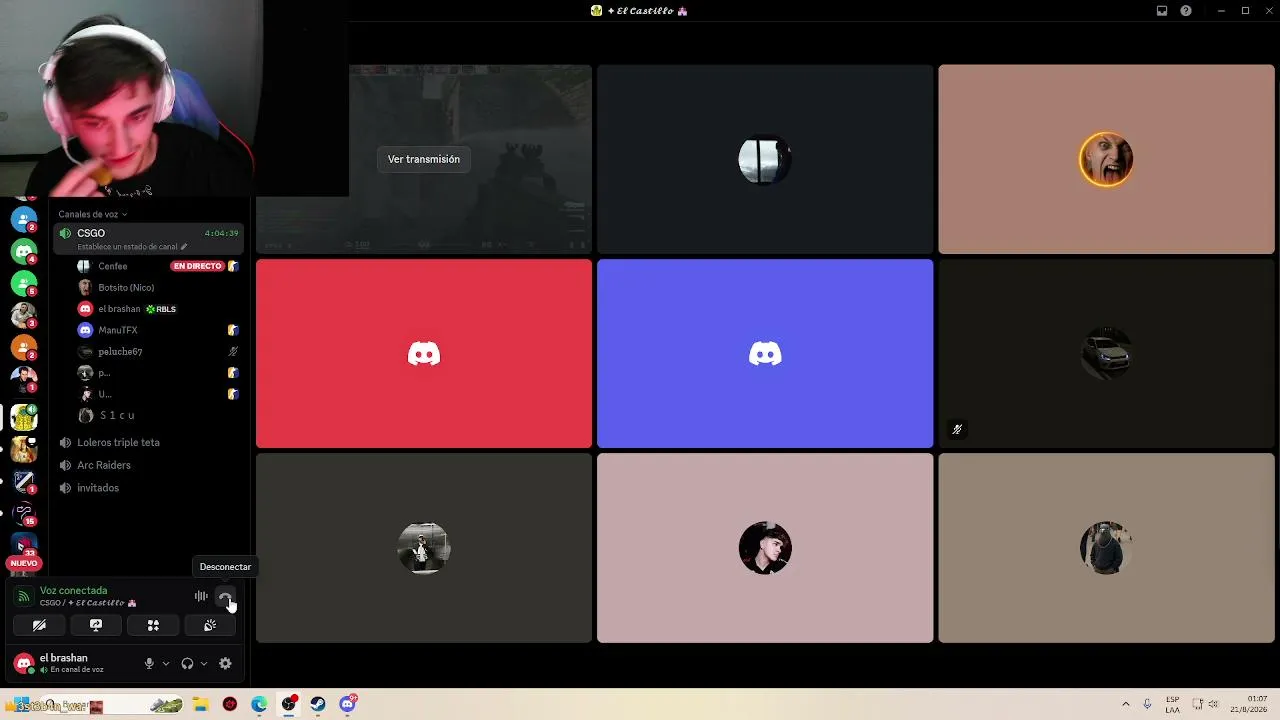Select user Cenfee in voice list
This screenshot has width=1280, height=720.
[x=112, y=266]
